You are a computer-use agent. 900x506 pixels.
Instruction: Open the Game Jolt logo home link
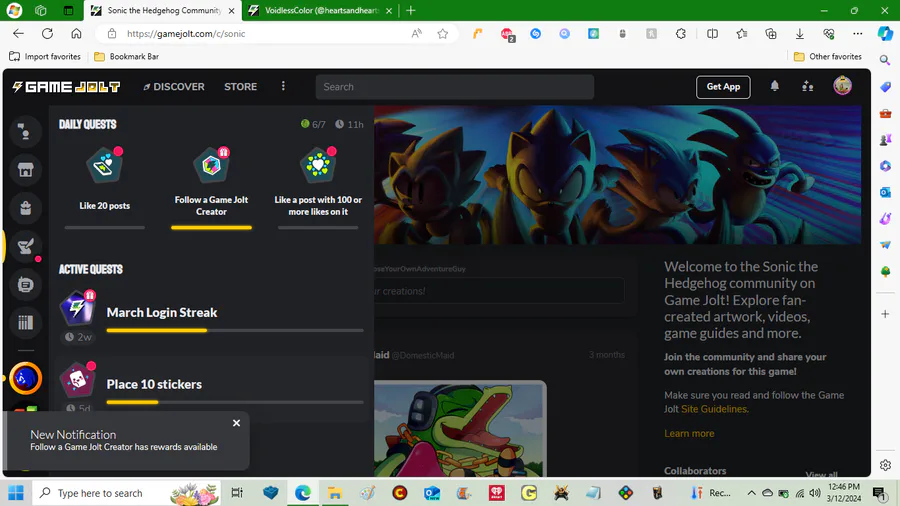(66, 87)
